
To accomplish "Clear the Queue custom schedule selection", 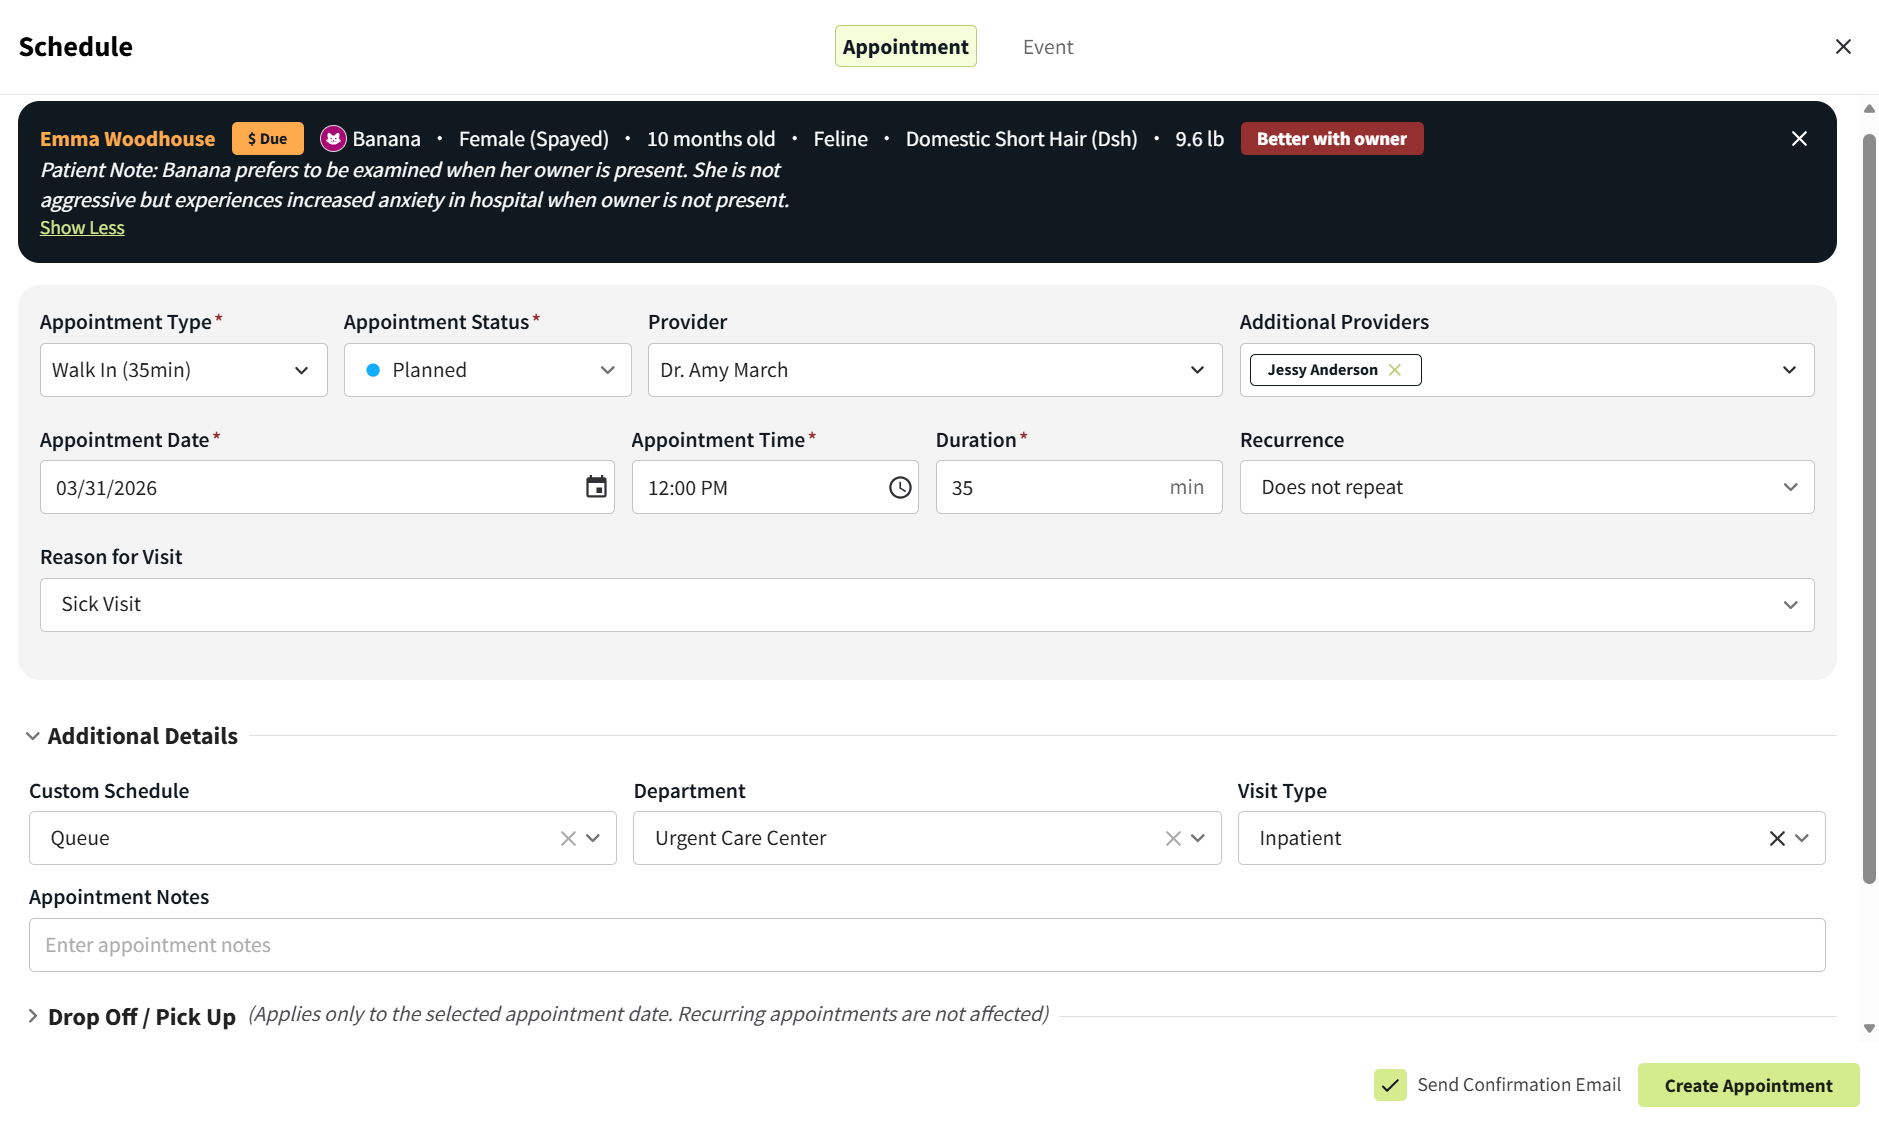I will point(568,838).
